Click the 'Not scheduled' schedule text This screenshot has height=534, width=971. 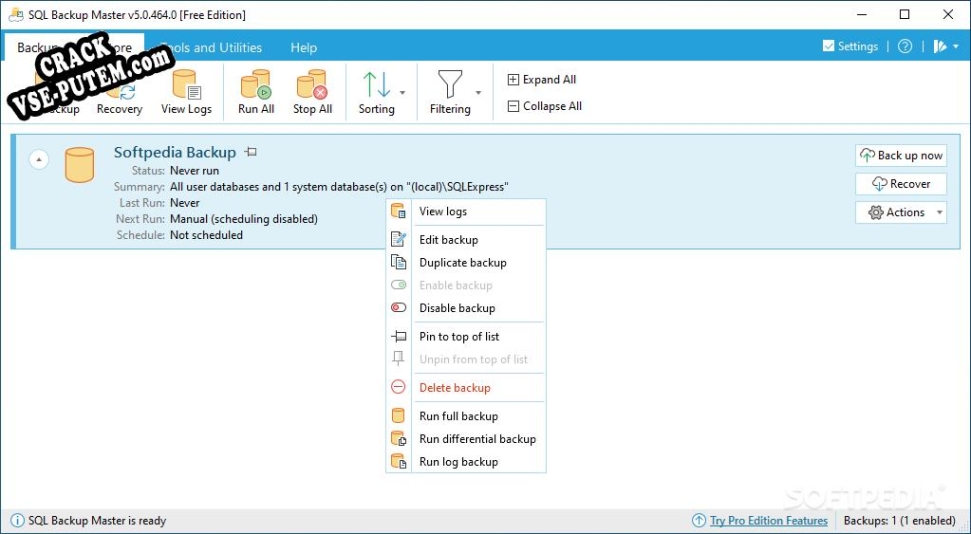click(206, 235)
